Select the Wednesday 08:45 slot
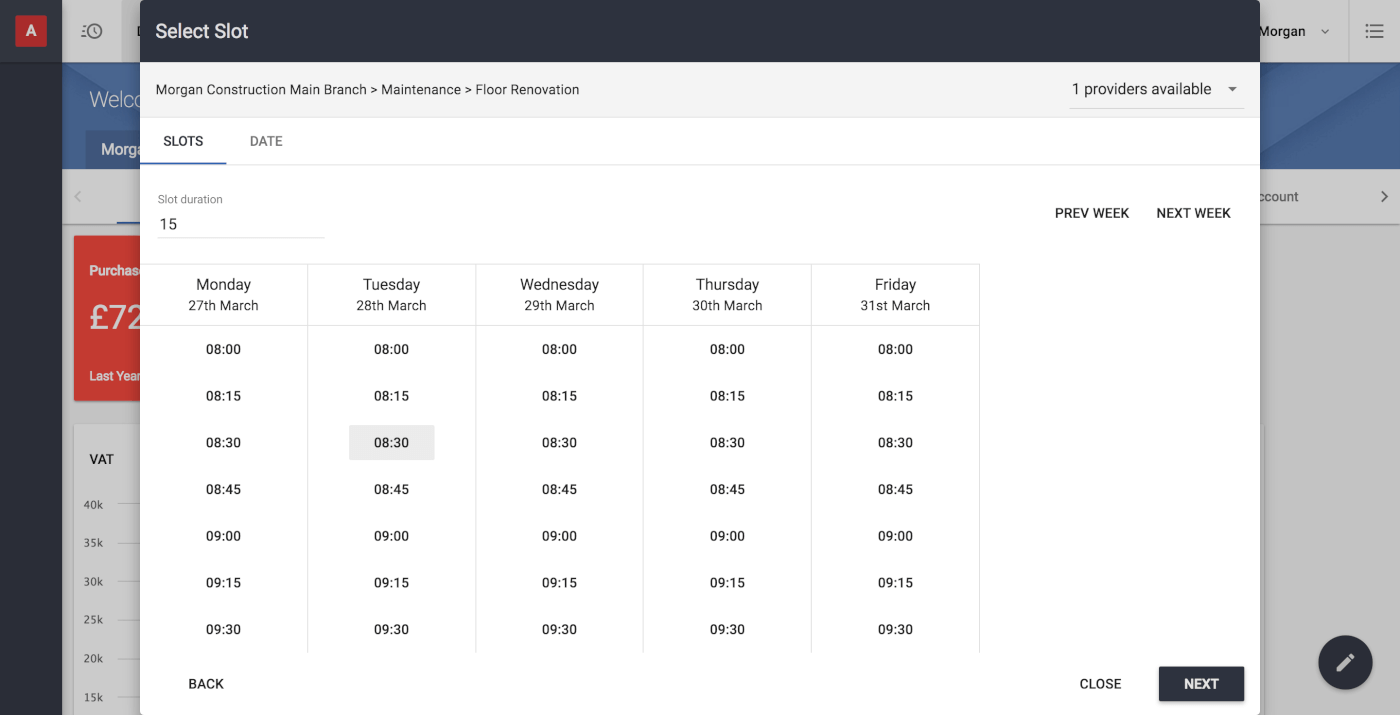The image size is (1400, 715). pos(560,490)
